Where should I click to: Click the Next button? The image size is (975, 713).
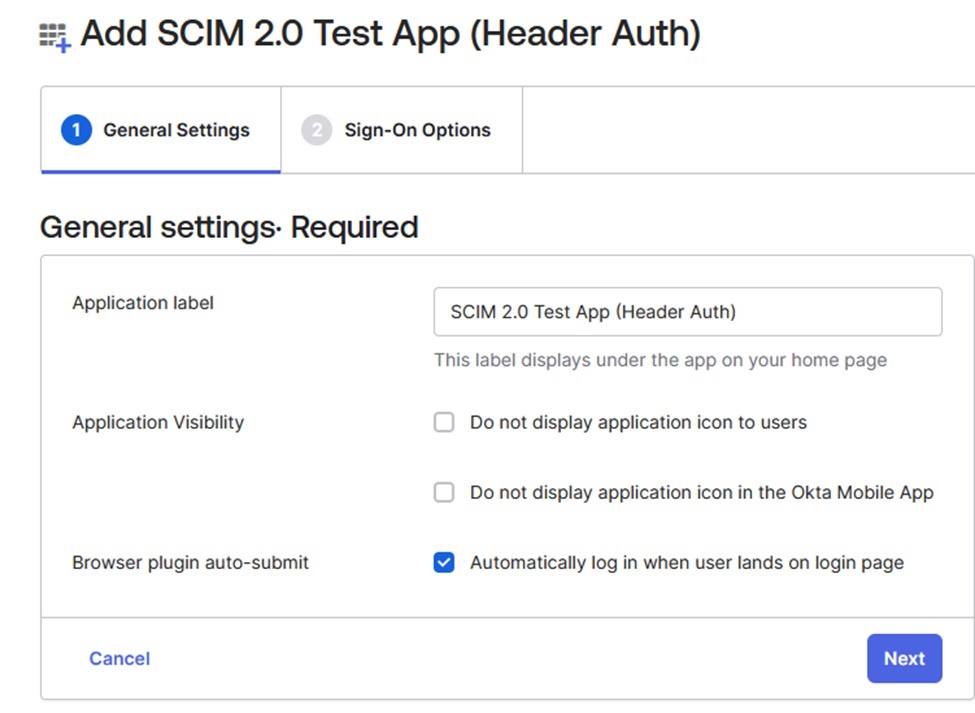click(904, 658)
